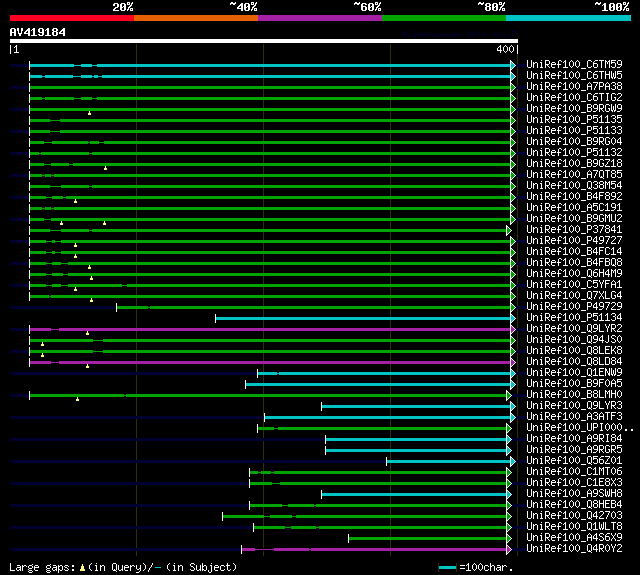Click UniRef100_C1E8X3 text
Viewport: 640px width, 575px height.
(574, 483)
